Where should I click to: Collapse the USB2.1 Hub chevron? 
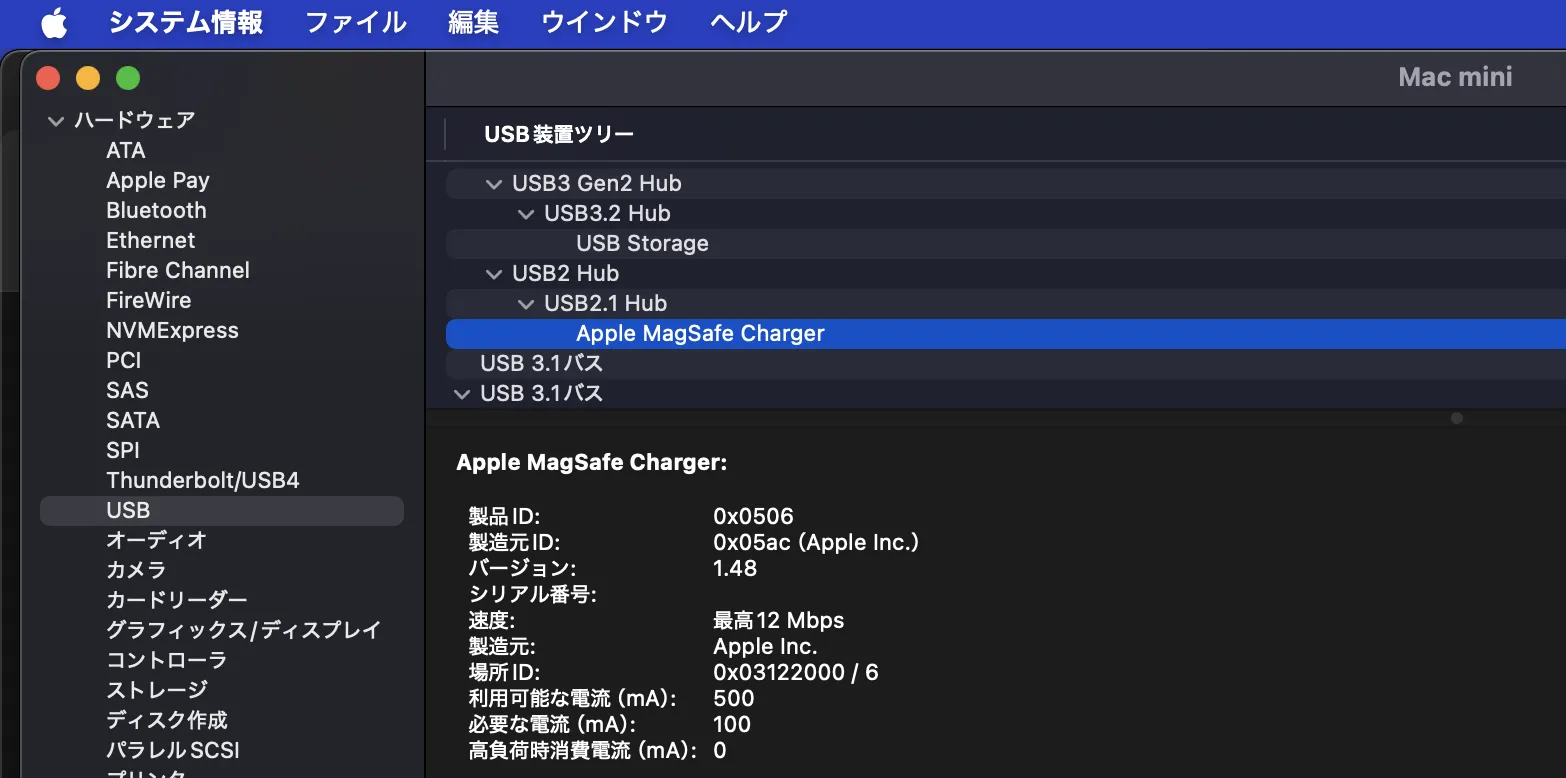[526, 304]
